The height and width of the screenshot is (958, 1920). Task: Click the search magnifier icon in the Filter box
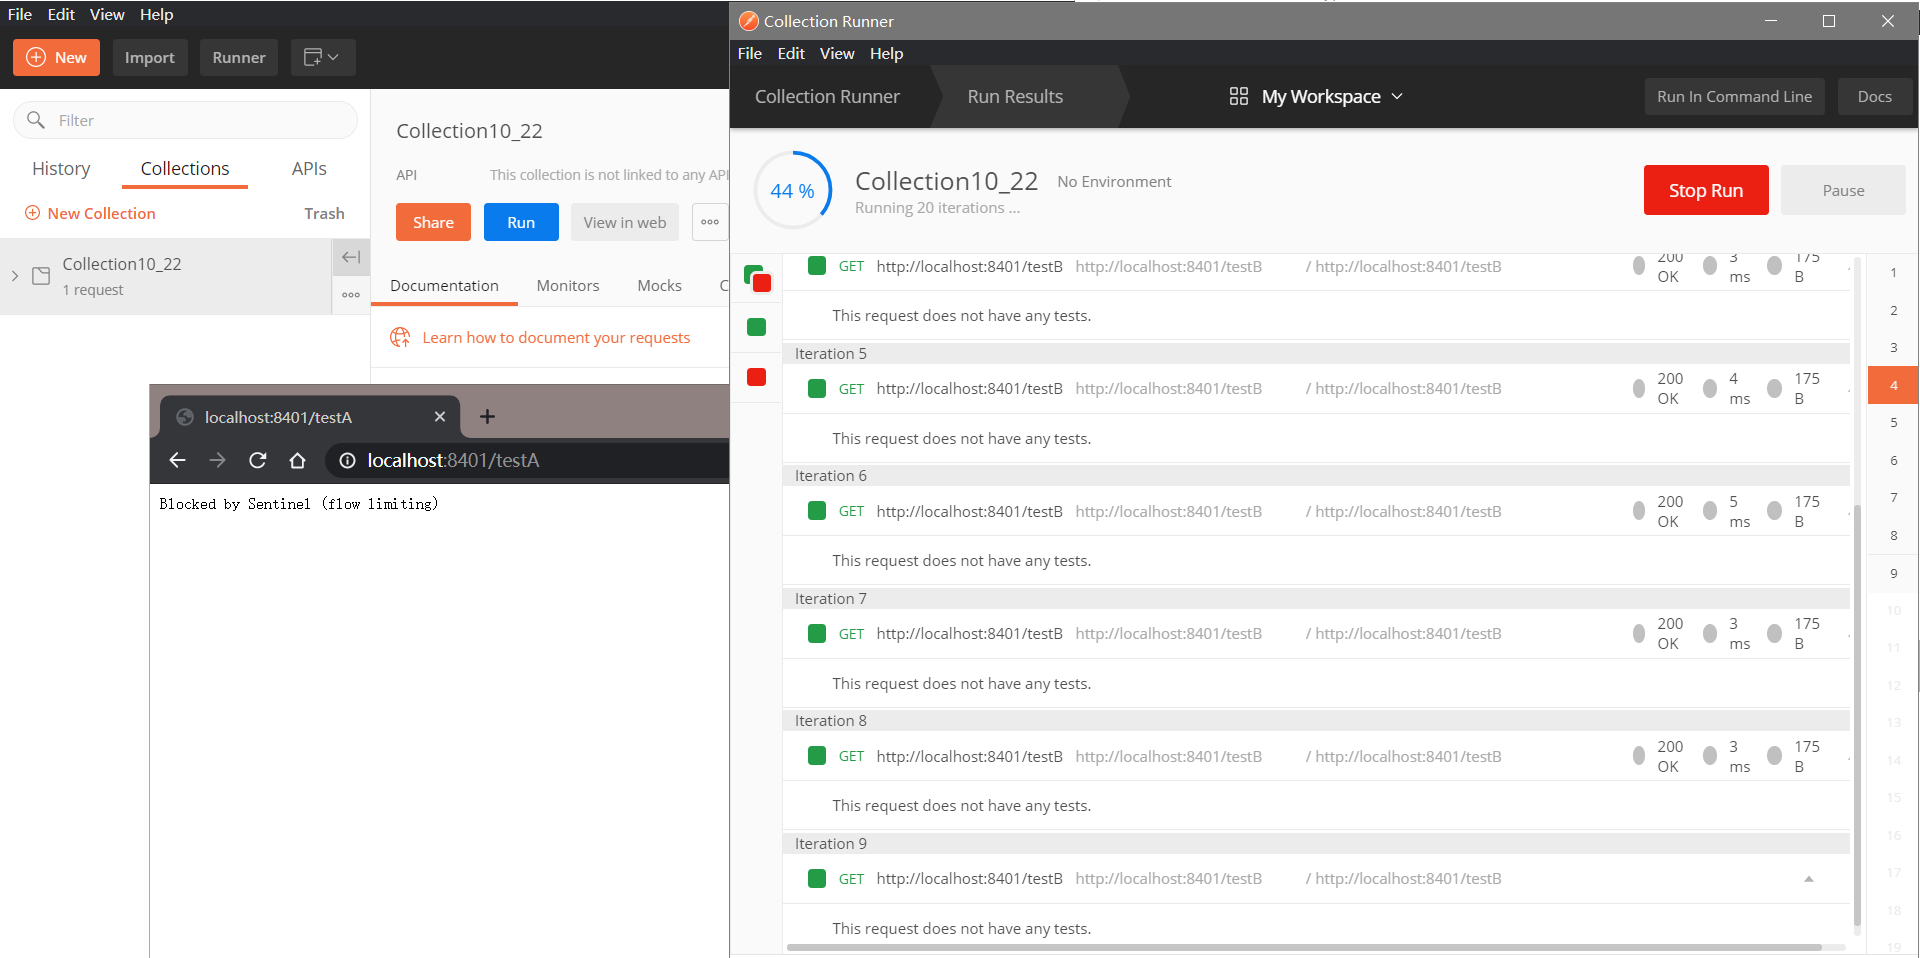36,120
